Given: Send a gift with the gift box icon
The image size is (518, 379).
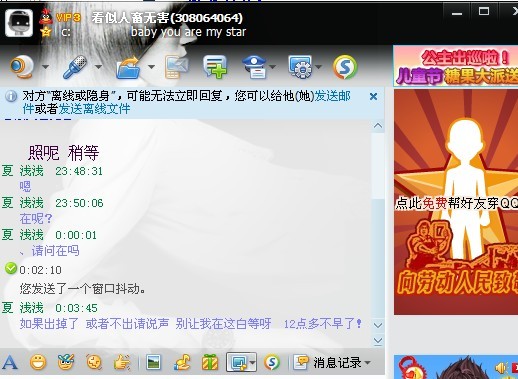Looking at the screenshot, I should (x=210, y=362).
